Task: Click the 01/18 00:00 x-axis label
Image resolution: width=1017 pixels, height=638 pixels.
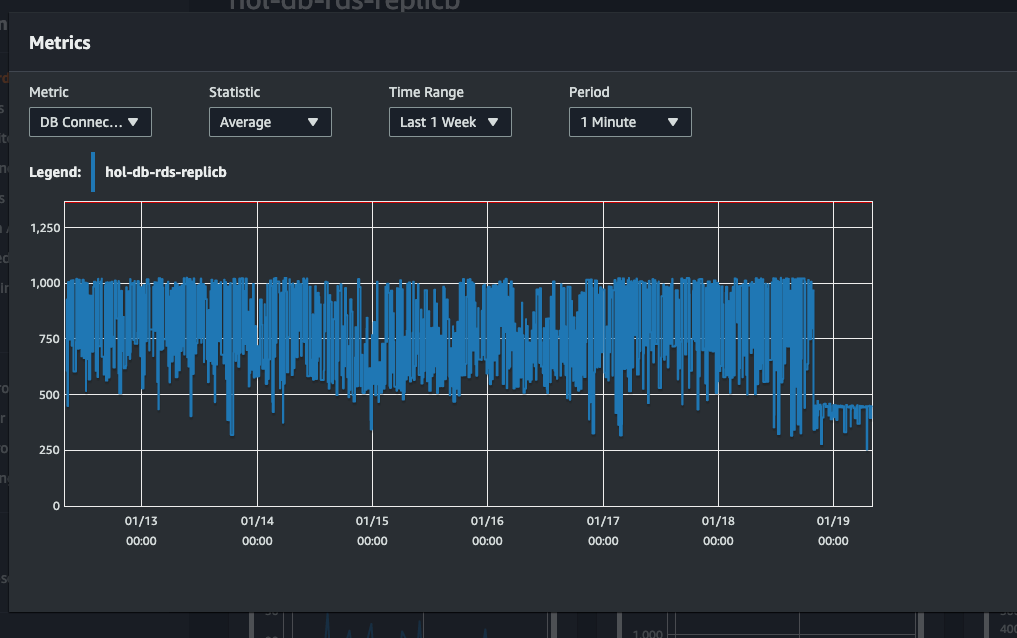Action: click(x=718, y=531)
